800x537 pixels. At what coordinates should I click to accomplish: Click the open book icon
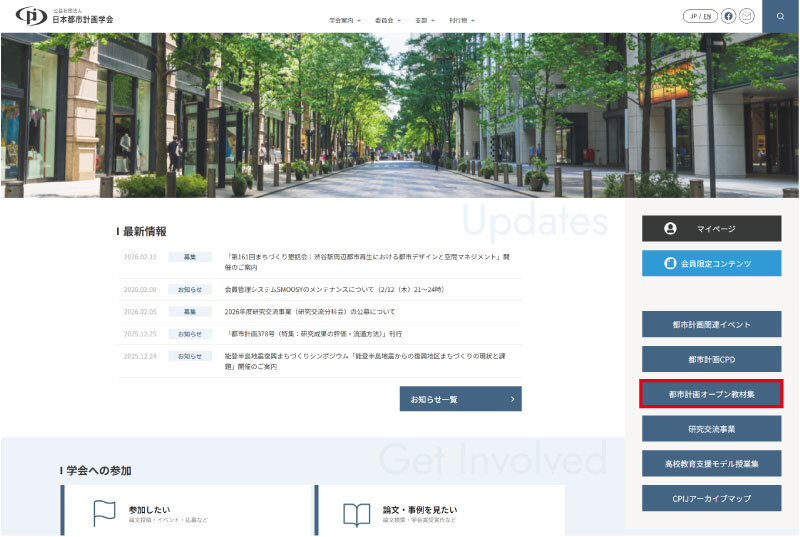(x=357, y=515)
